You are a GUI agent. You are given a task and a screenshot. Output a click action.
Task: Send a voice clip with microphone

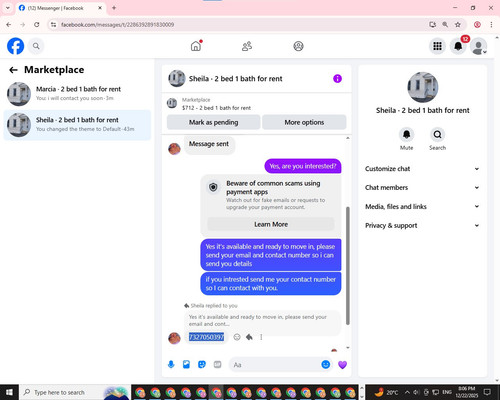point(171,364)
